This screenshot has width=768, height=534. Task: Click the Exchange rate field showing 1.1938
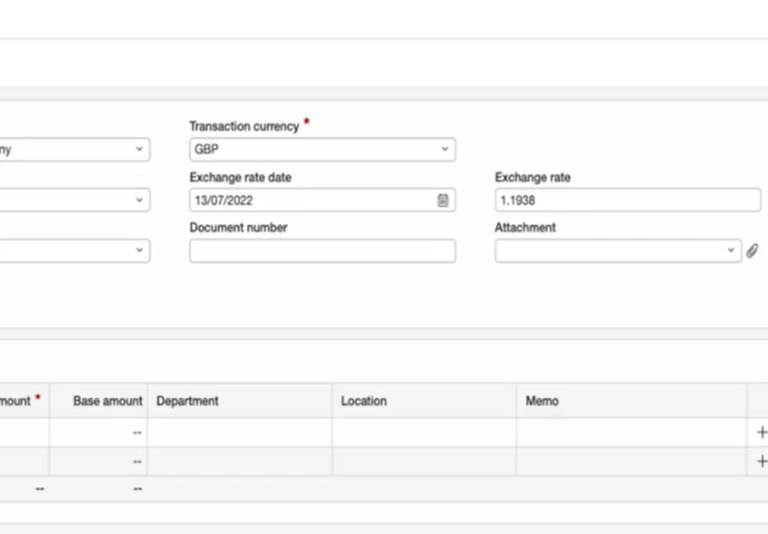point(627,200)
